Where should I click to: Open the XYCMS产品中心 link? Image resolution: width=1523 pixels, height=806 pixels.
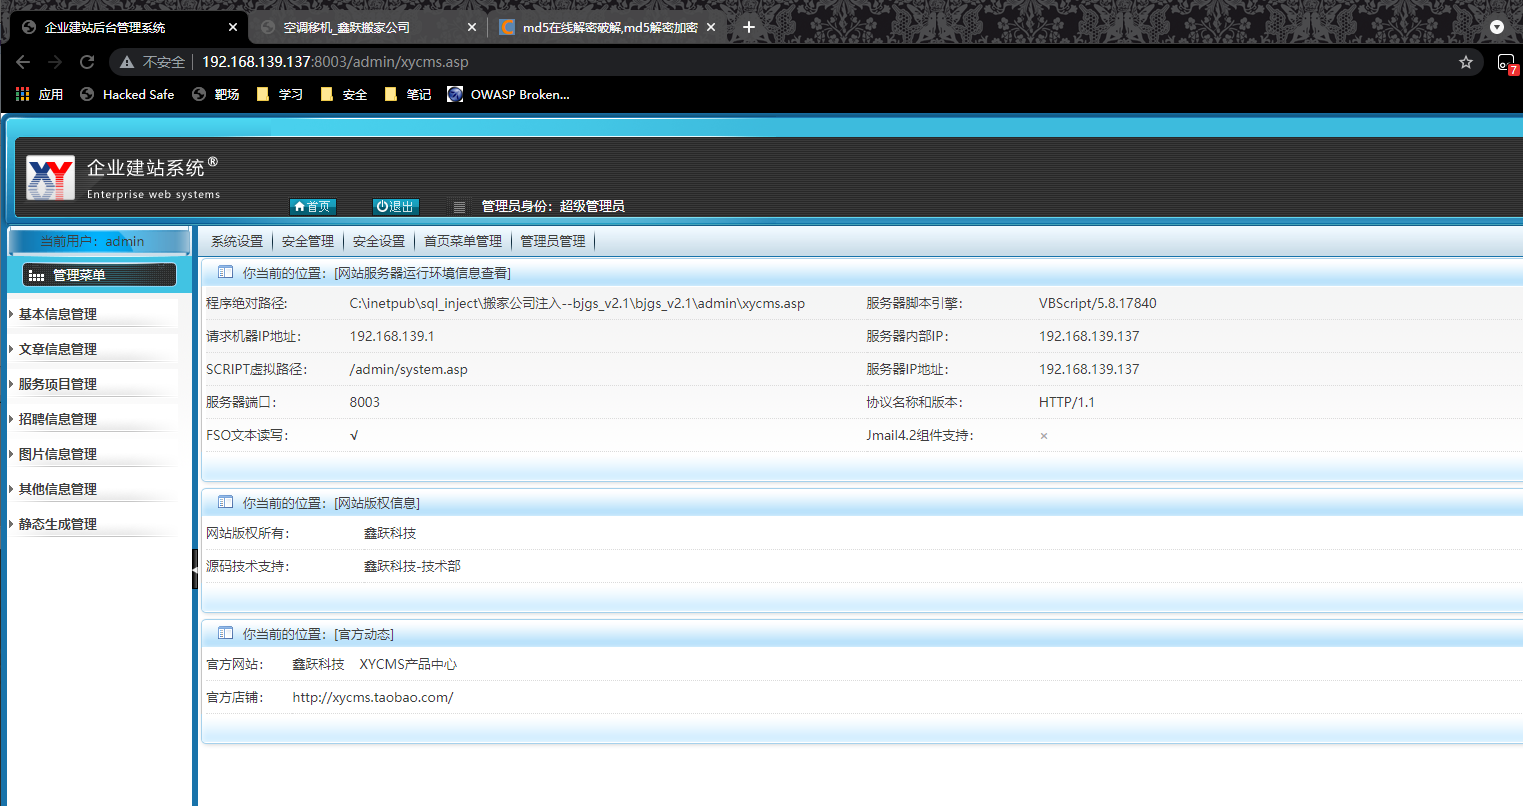coord(408,664)
